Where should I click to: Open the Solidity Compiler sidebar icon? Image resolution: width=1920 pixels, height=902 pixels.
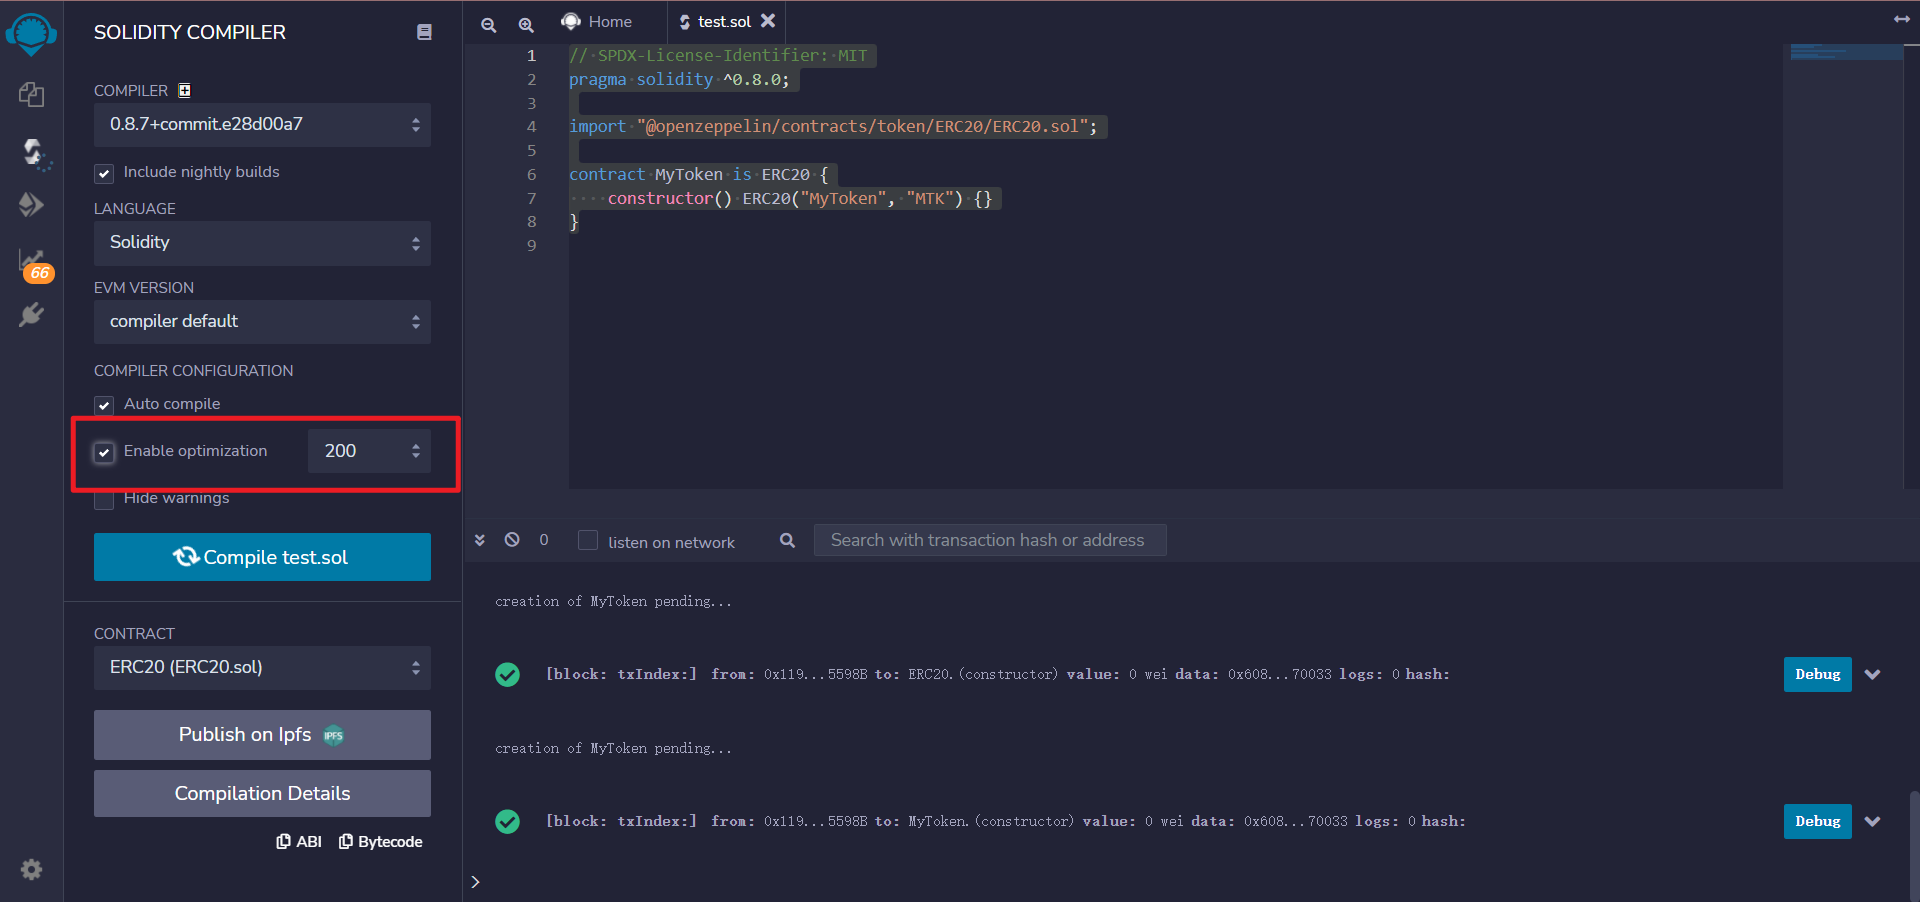point(35,153)
